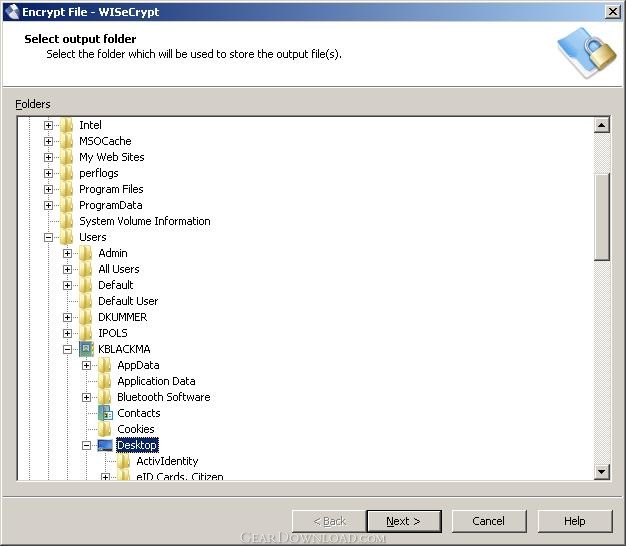Screen dimensions: 626x546
Task: Click the IPOLS folder icon
Action: [86, 333]
